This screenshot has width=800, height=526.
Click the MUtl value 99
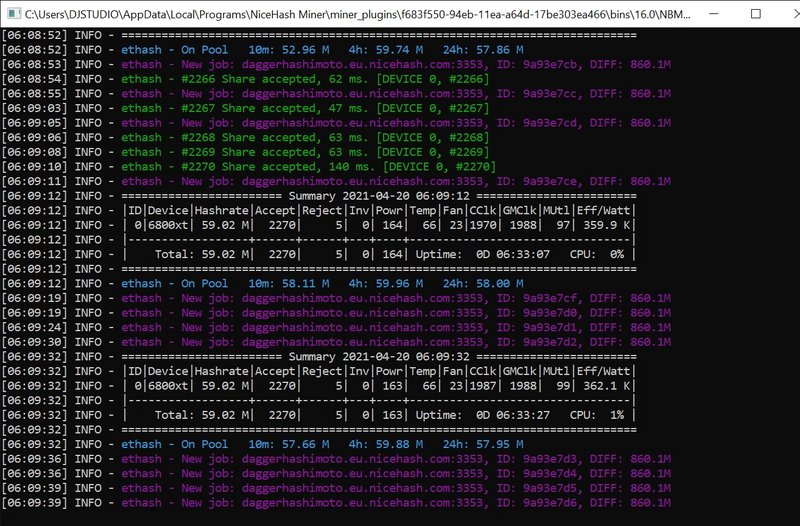[x=563, y=386]
